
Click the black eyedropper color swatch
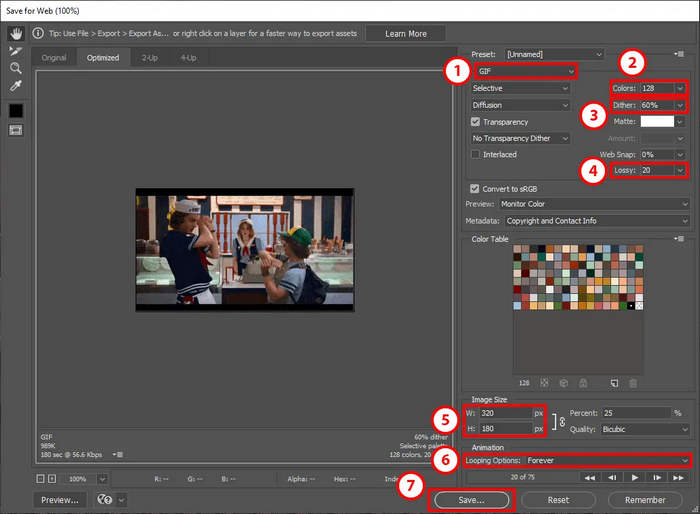[x=16, y=111]
